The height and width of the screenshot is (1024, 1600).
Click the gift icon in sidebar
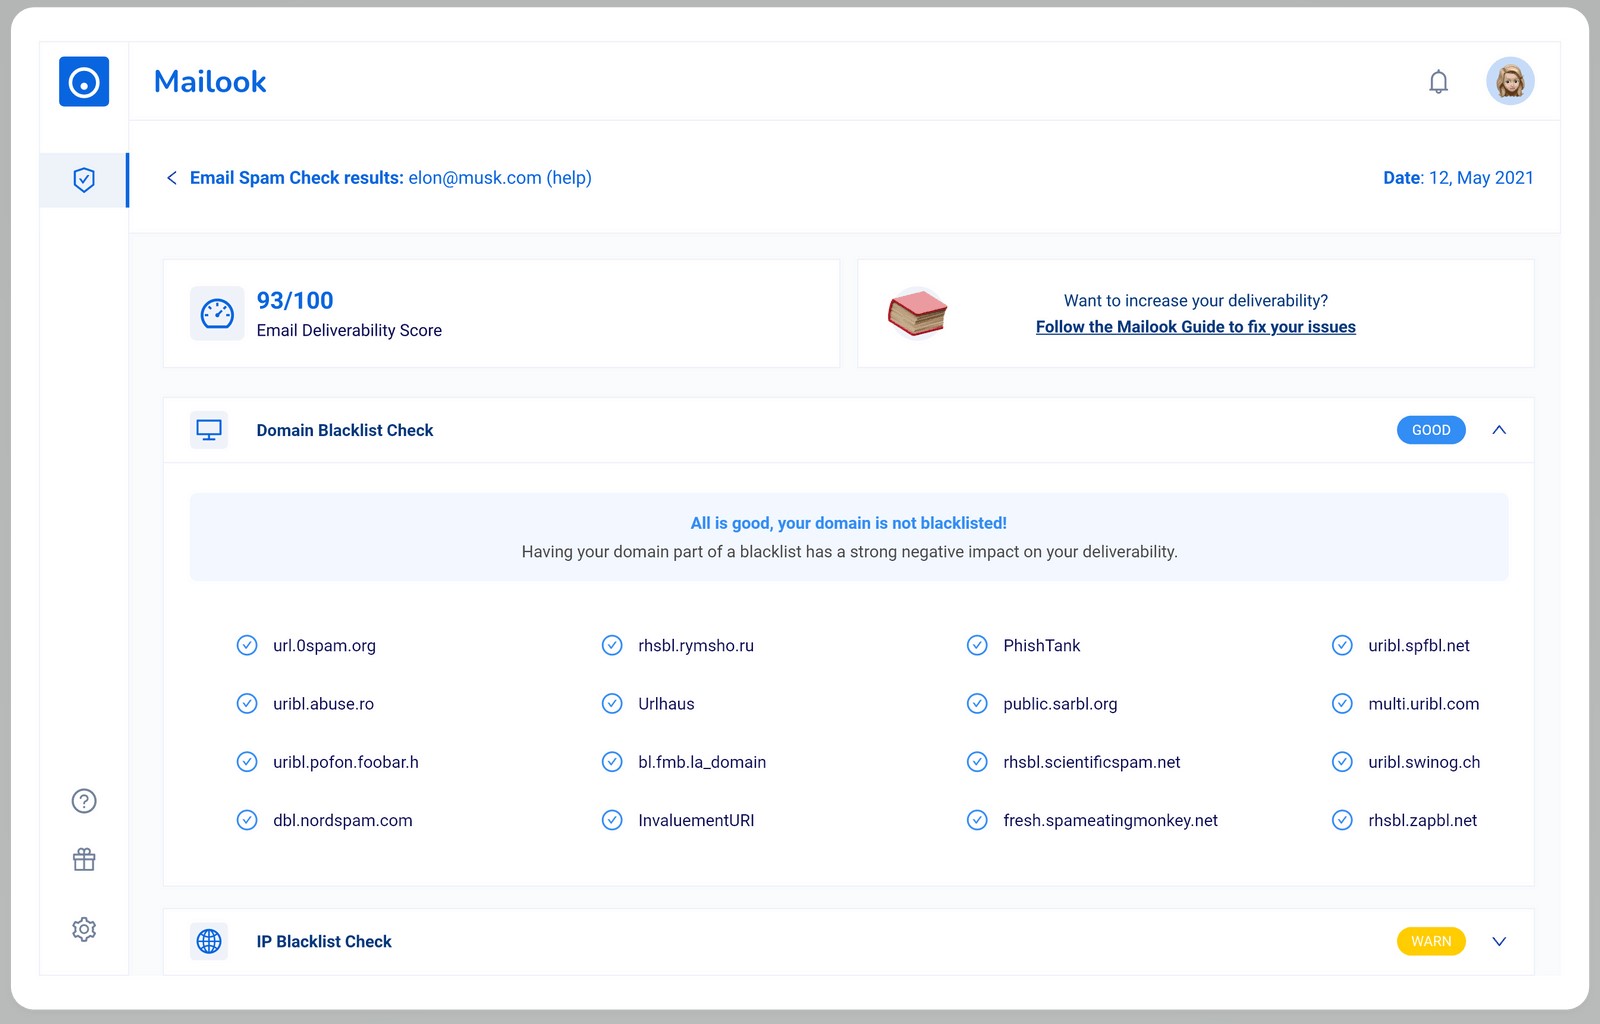[x=84, y=860]
